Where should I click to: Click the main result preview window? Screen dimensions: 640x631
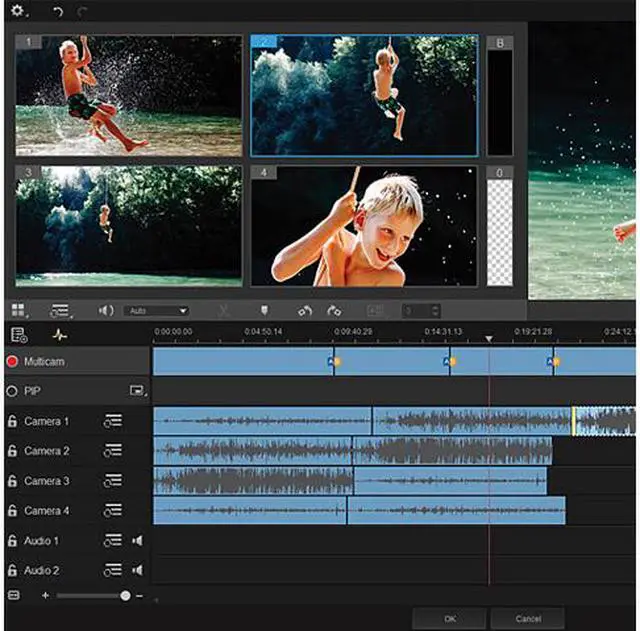tap(582, 161)
